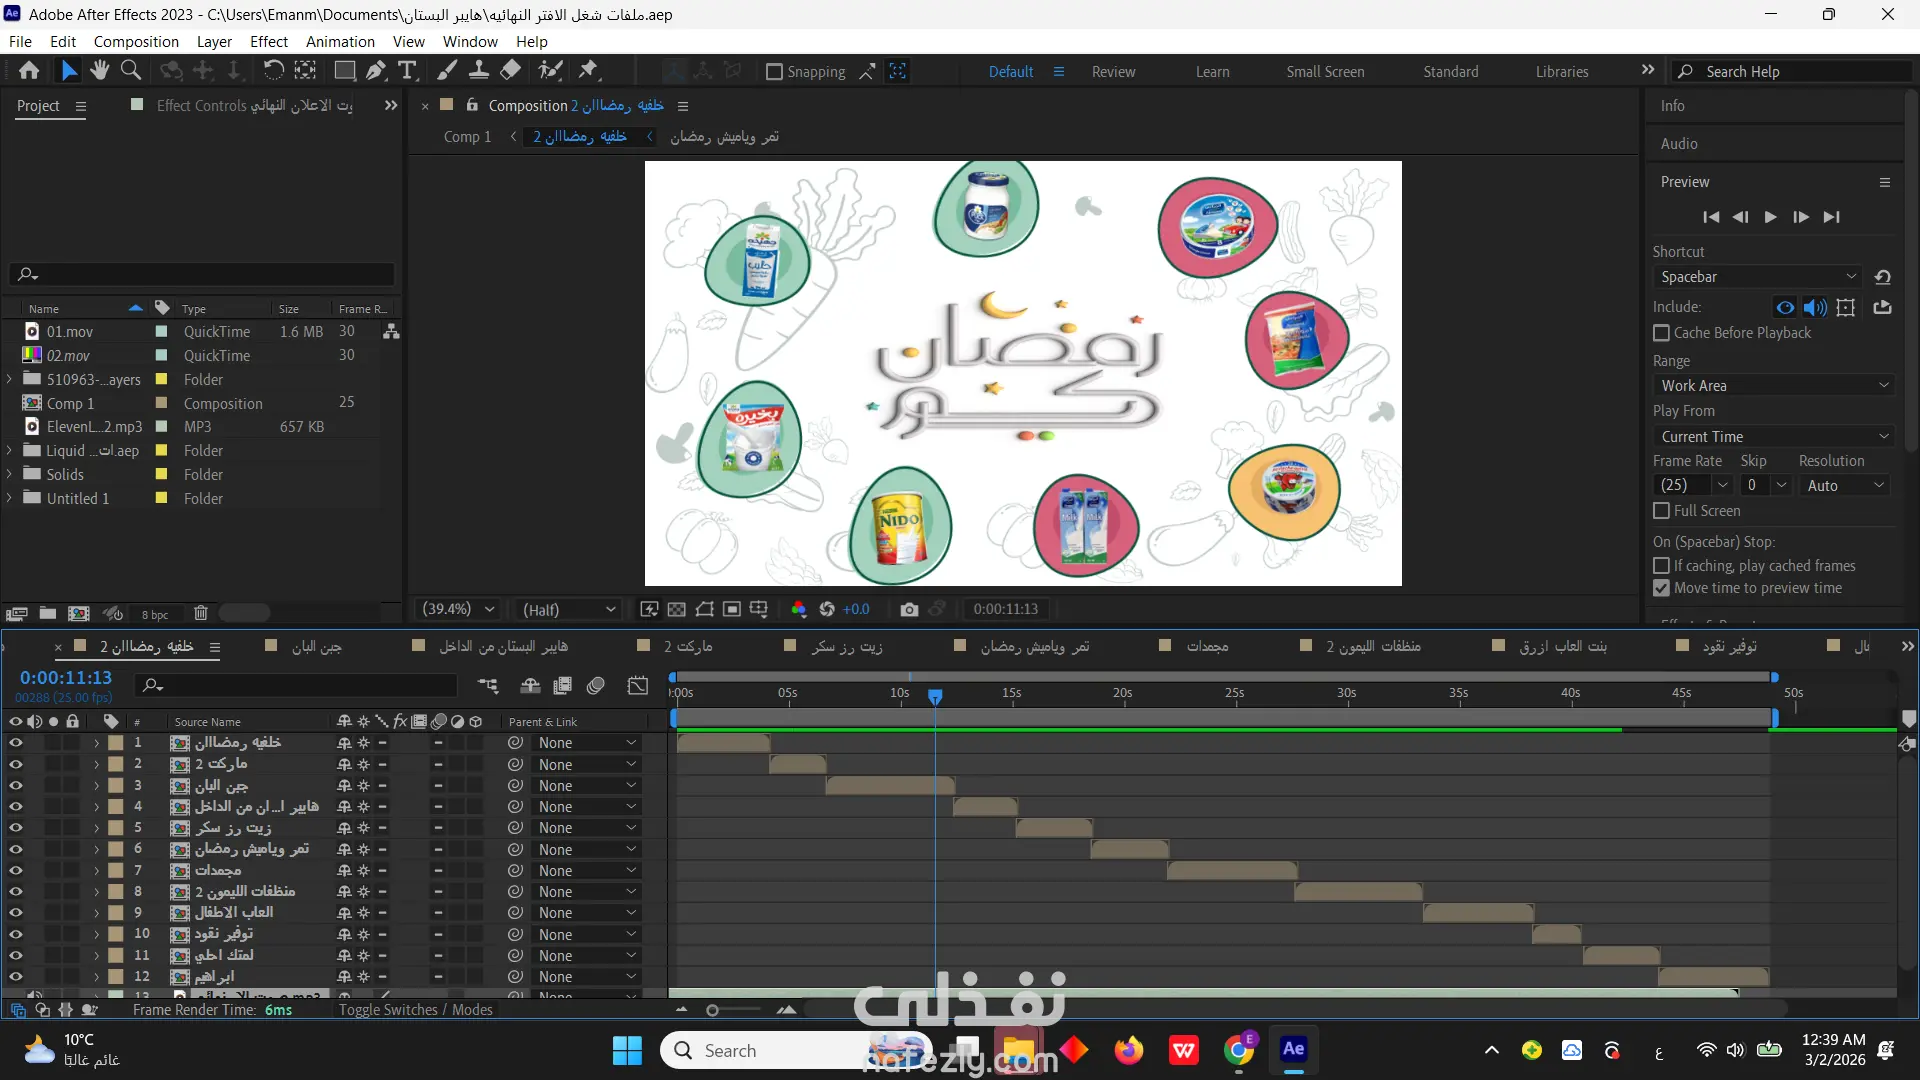
Task: Click the timeline zoom slider handle
Action: tap(712, 1011)
